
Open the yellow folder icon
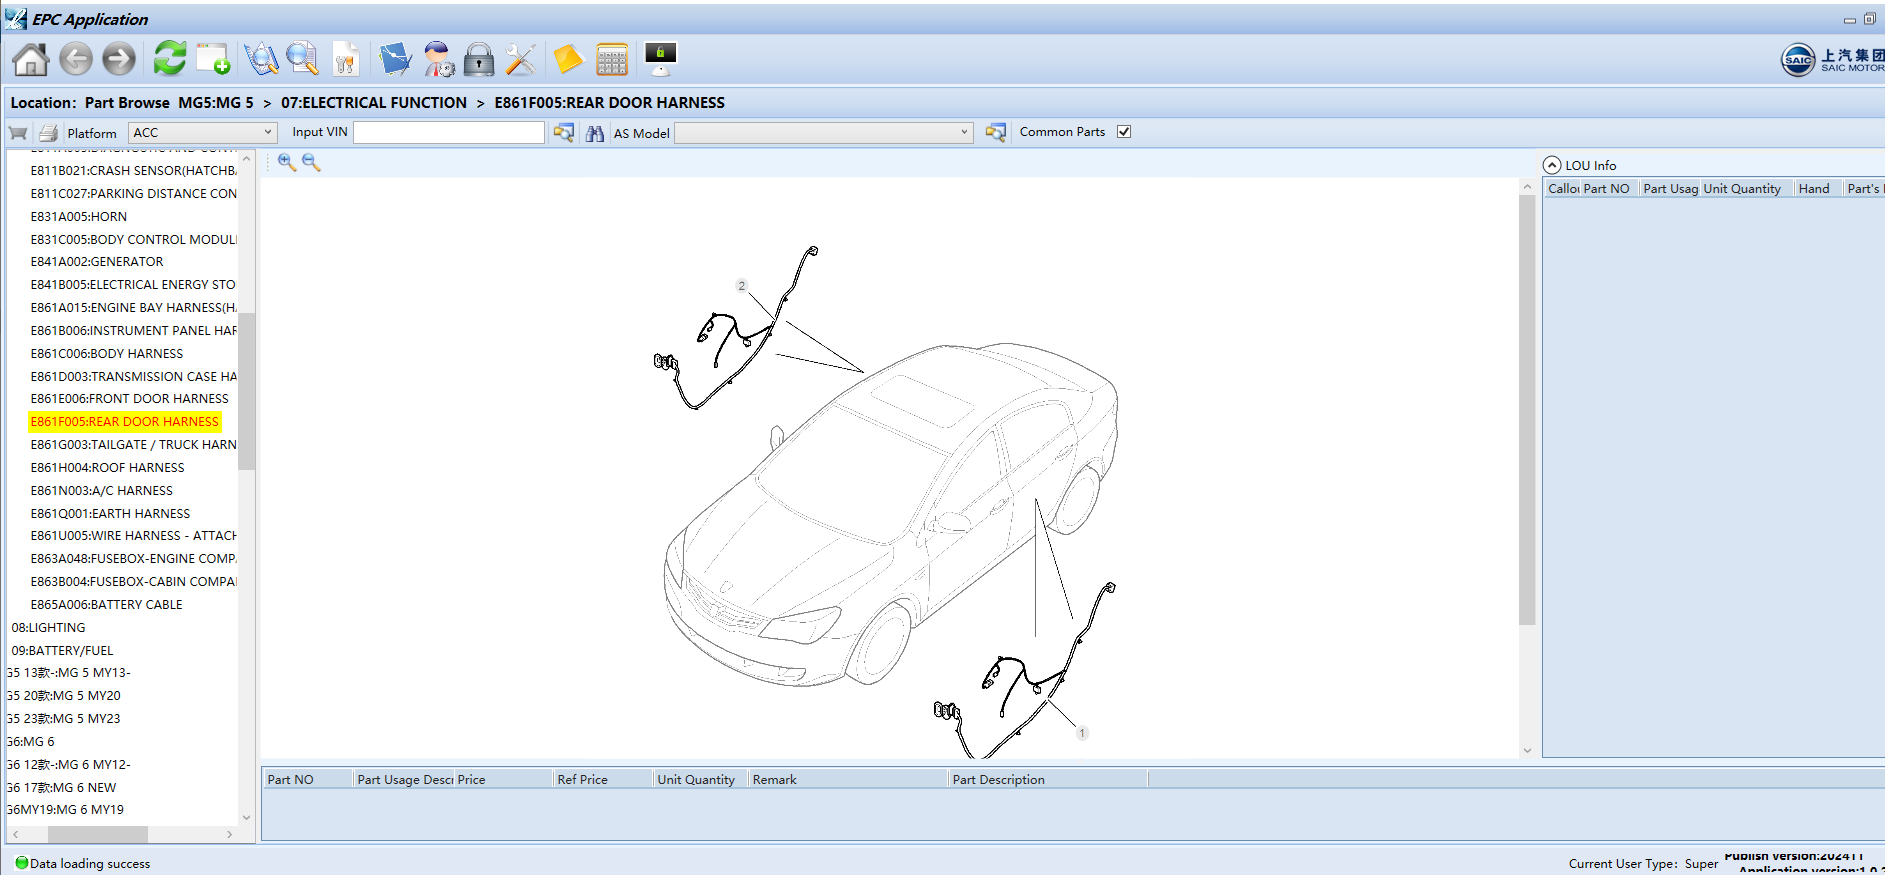(568, 59)
